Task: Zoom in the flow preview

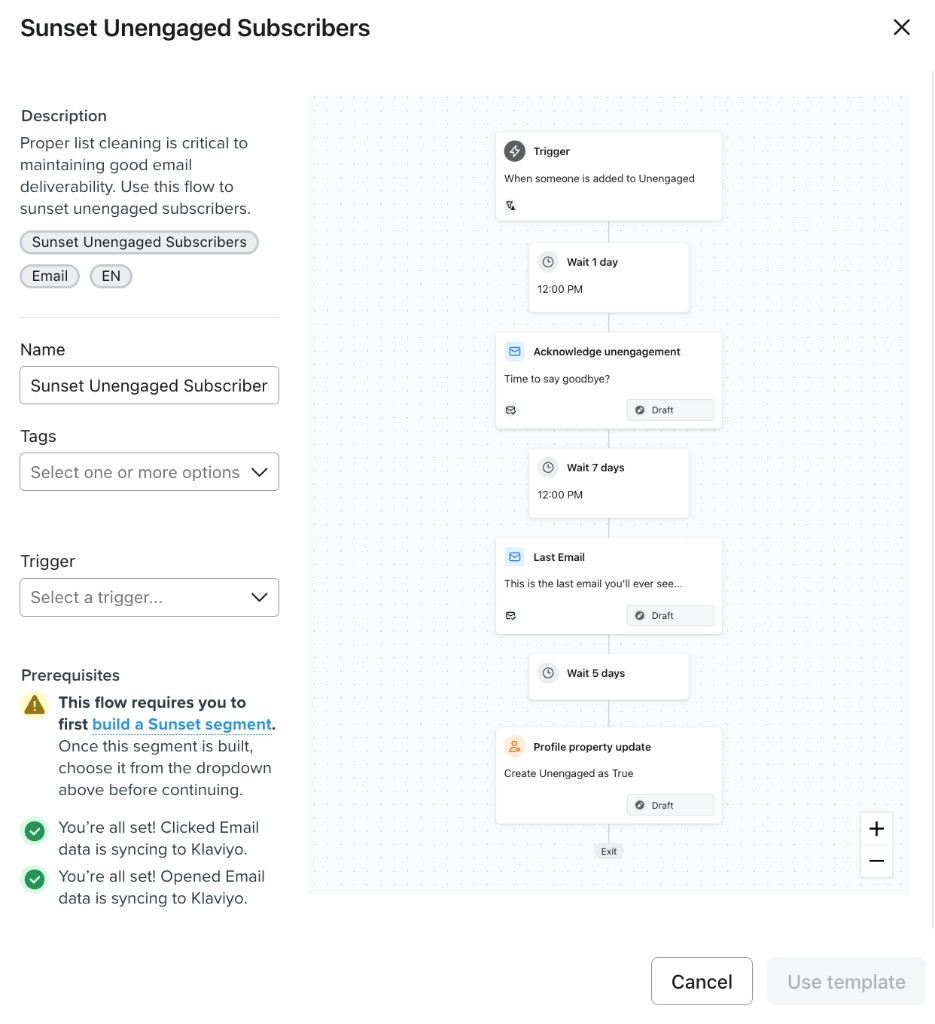Action: coord(876,829)
